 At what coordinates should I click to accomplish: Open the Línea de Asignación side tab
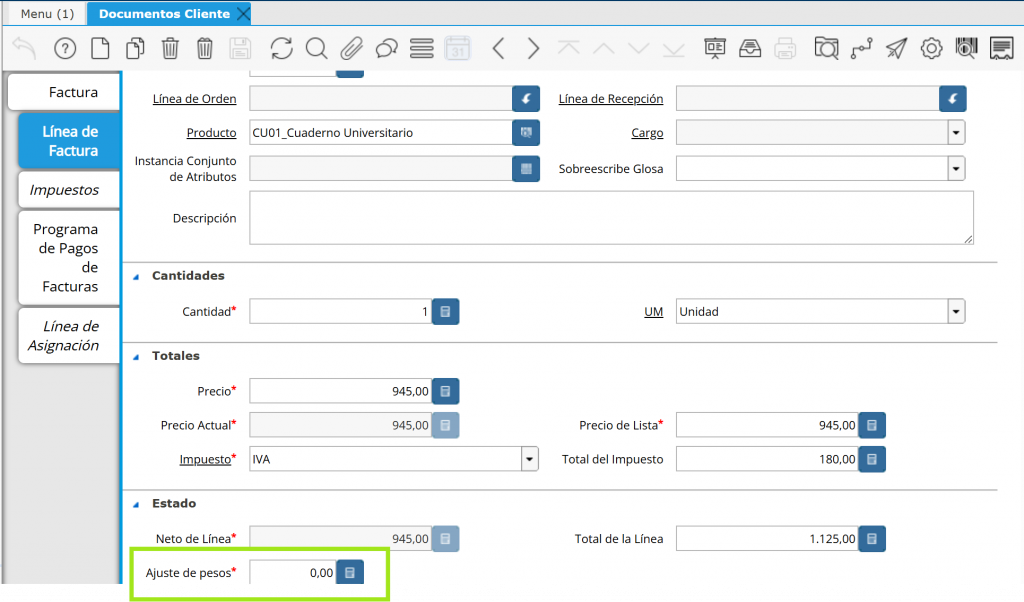69,336
